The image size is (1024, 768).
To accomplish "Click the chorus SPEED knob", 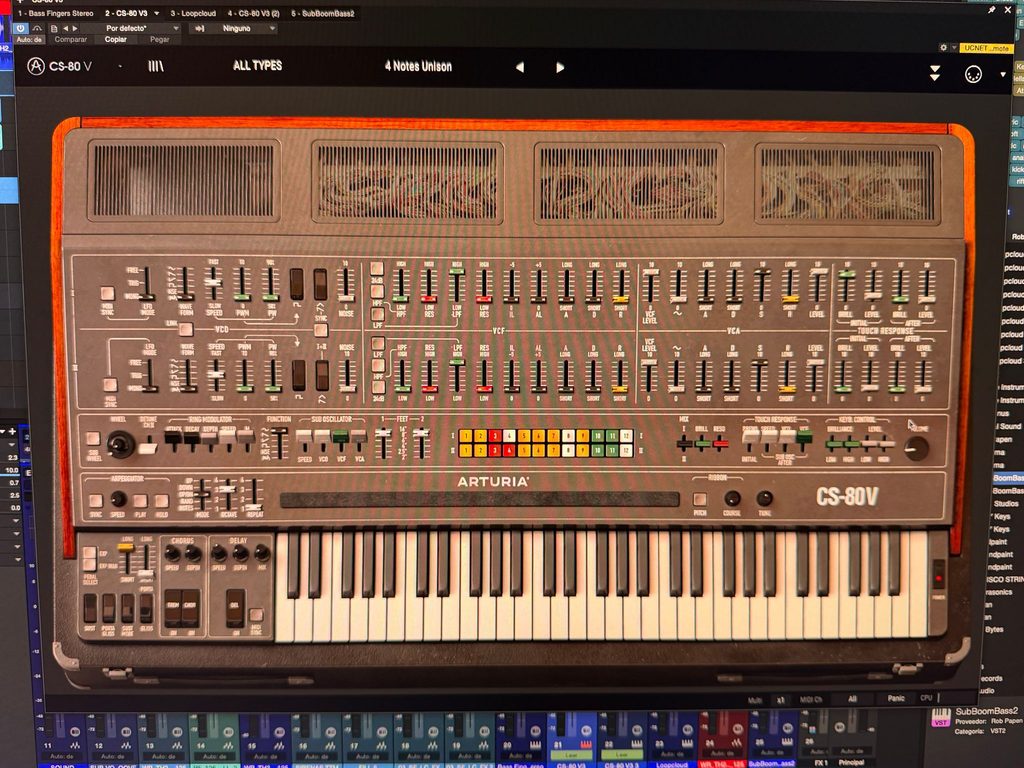I will (x=172, y=554).
